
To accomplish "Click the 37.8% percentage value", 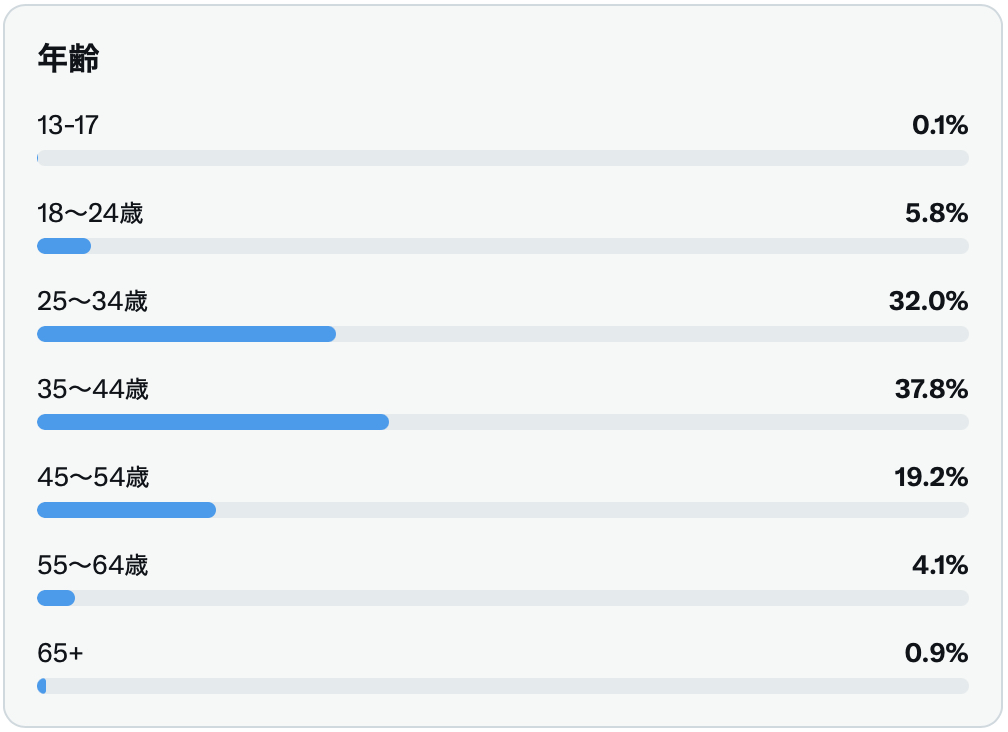I will point(932,389).
